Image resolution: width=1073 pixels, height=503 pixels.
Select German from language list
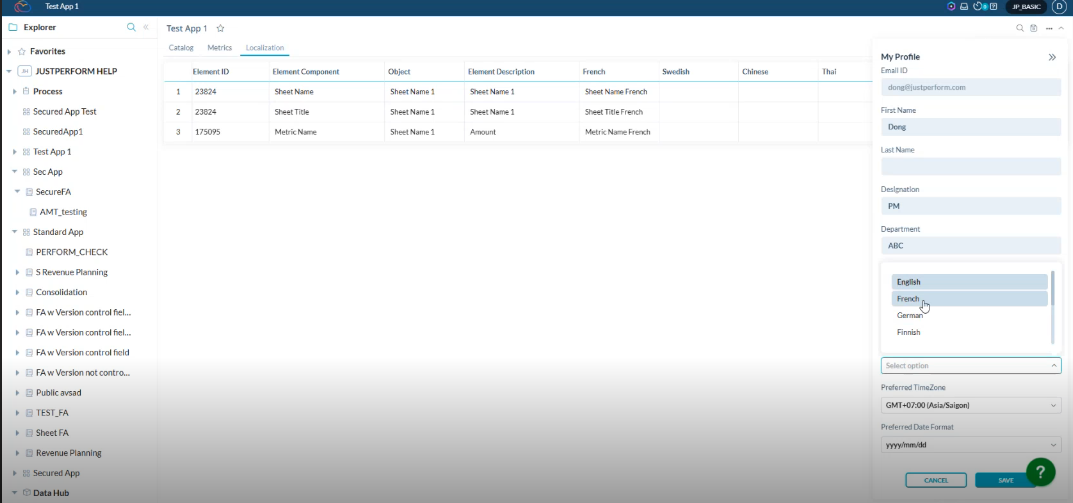click(910, 315)
